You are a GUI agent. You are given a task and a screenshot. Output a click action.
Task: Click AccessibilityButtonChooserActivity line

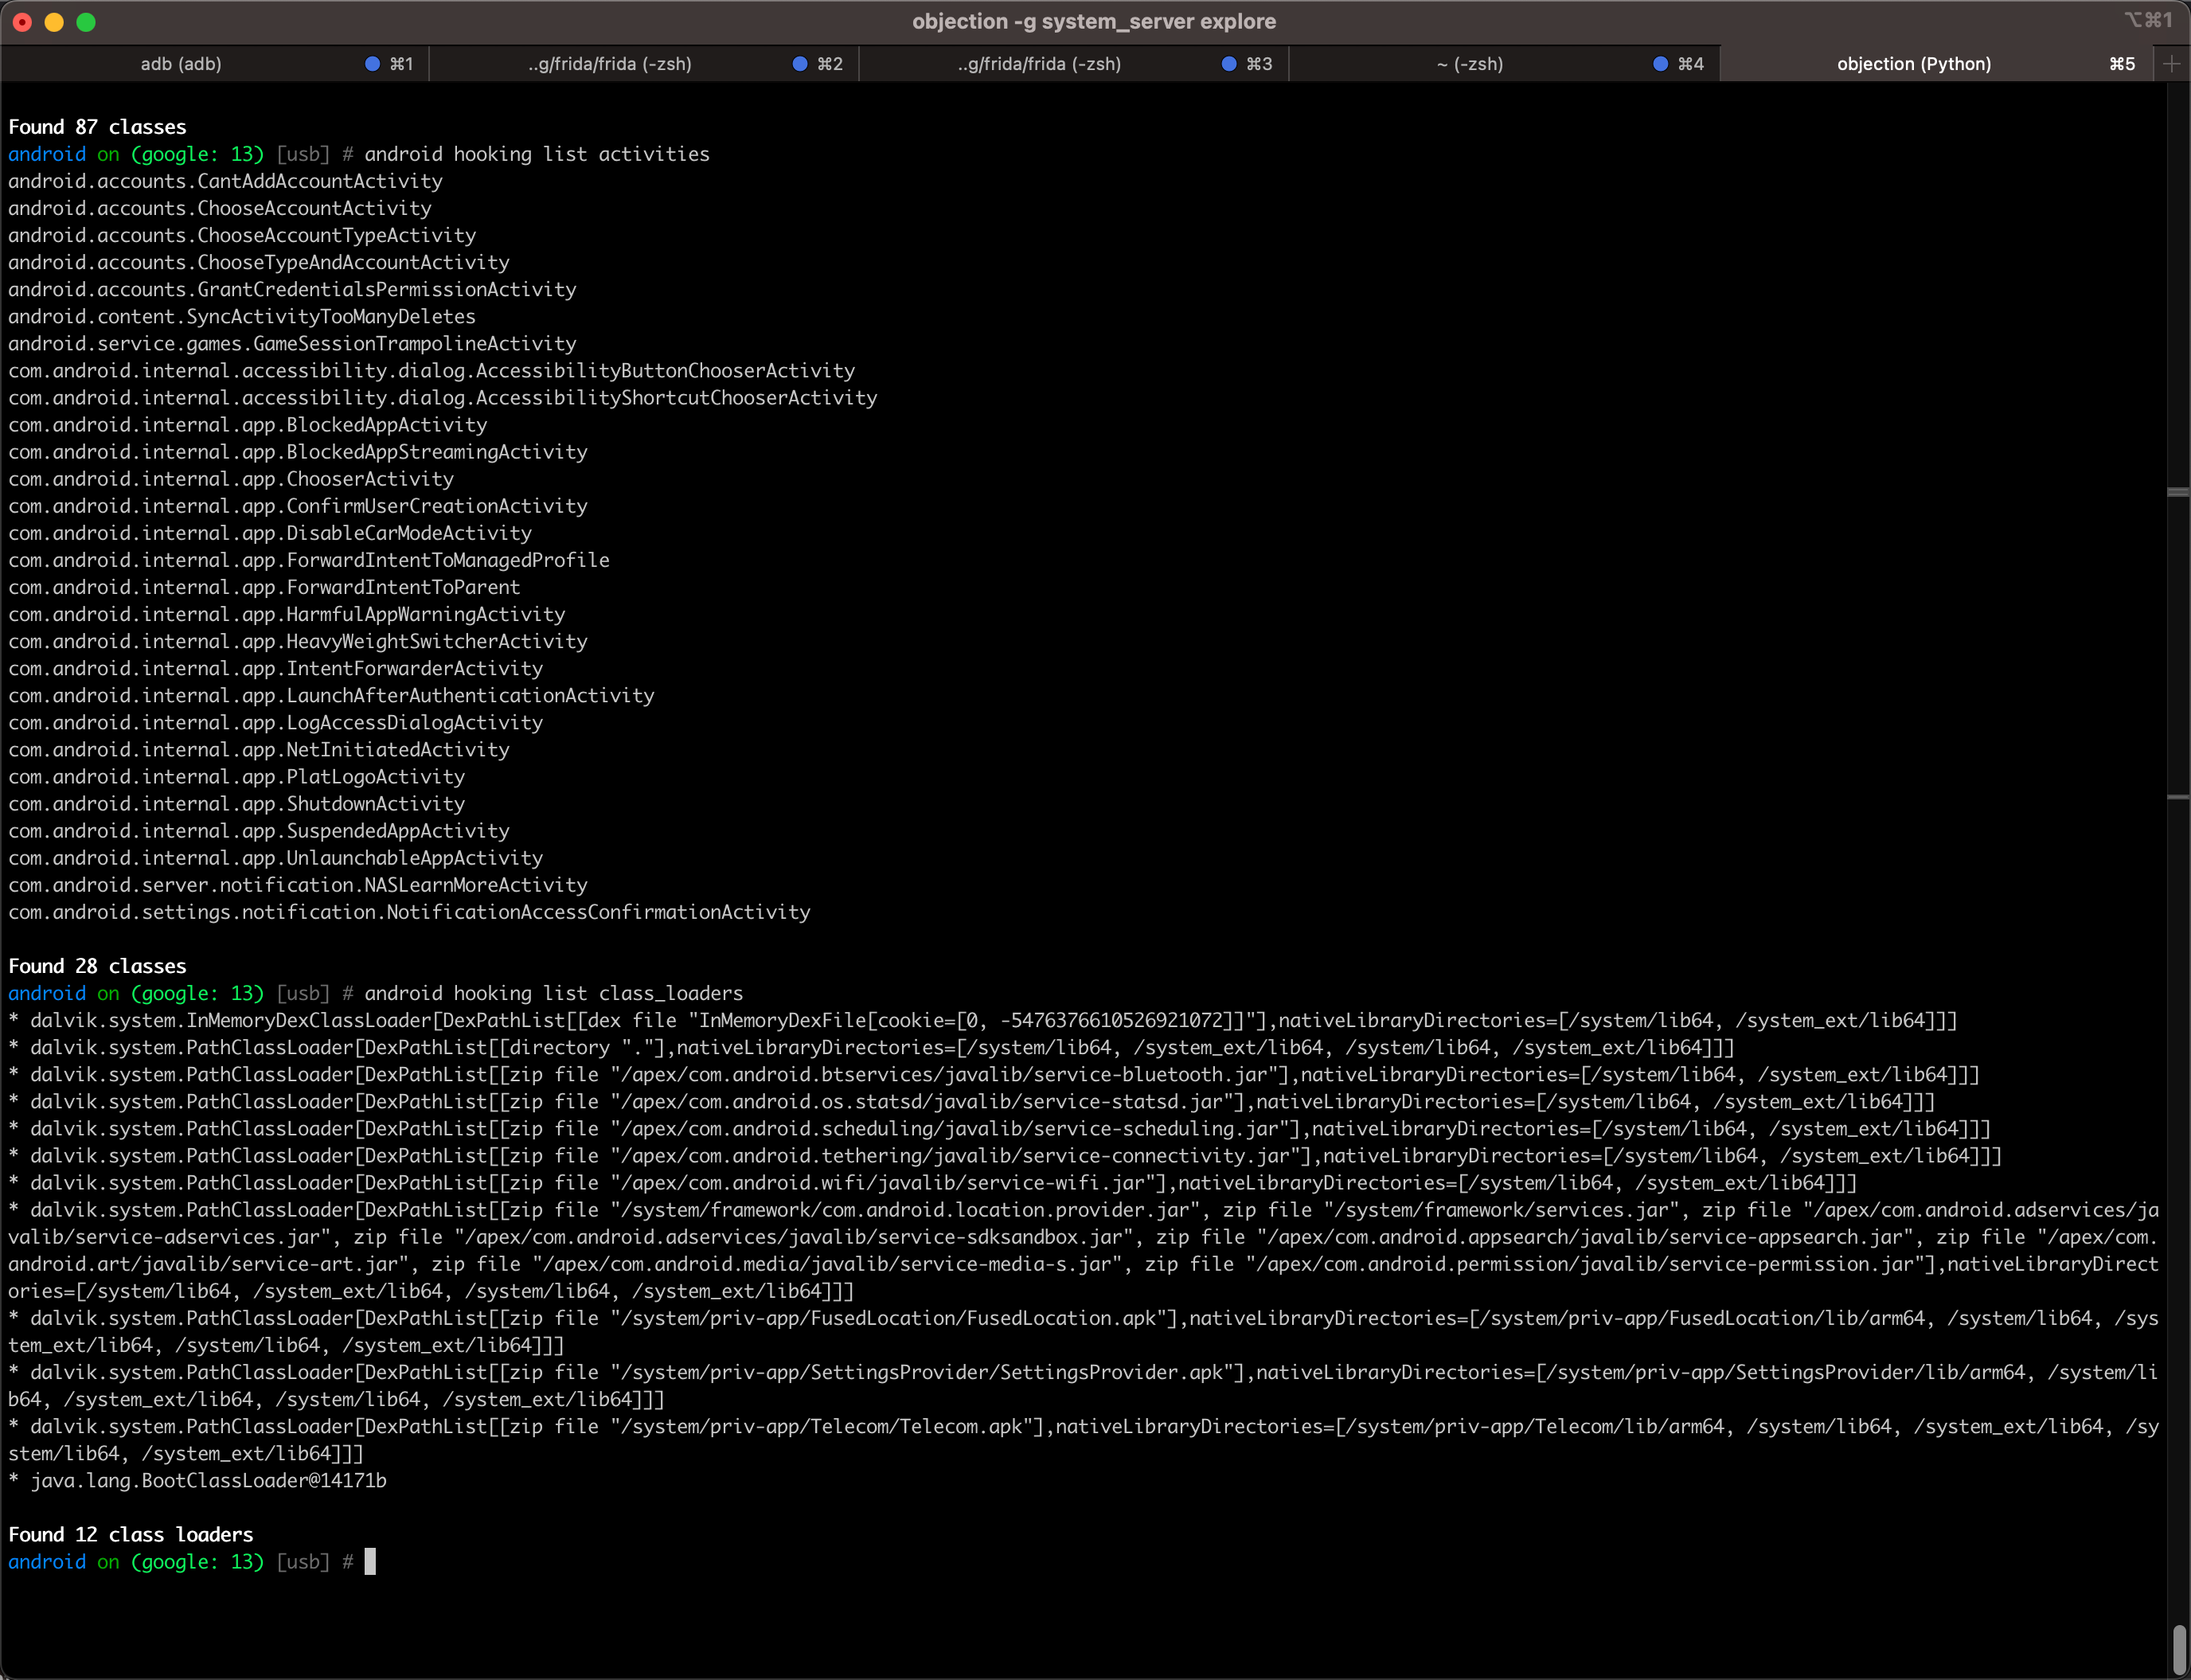click(432, 370)
